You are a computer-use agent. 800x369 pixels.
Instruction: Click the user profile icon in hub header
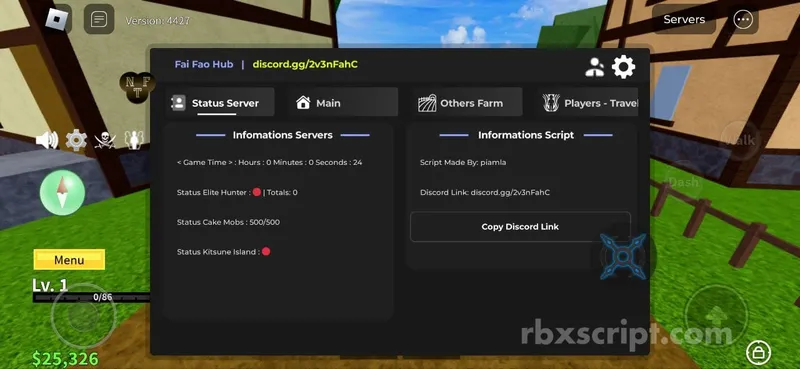594,67
